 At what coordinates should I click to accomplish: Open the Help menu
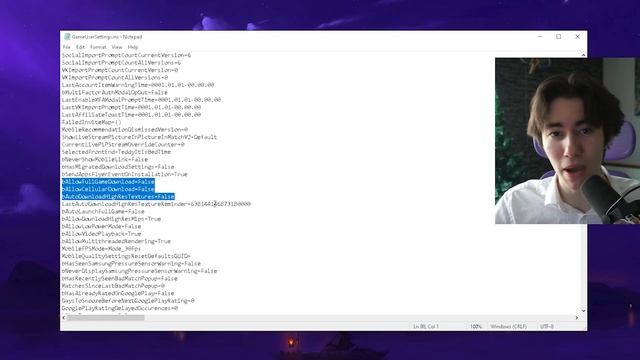pos(133,47)
